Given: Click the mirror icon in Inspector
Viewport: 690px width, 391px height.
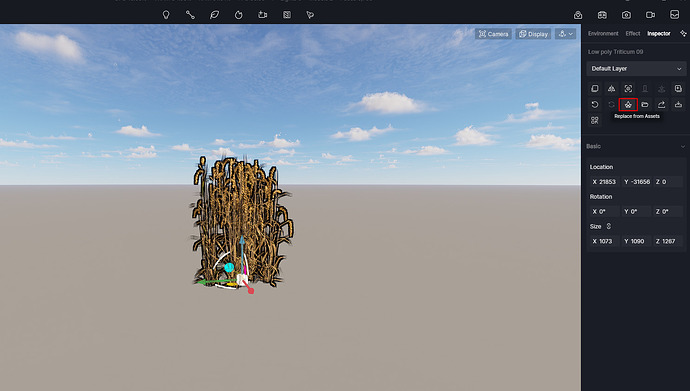Looking at the screenshot, I should (611, 88).
